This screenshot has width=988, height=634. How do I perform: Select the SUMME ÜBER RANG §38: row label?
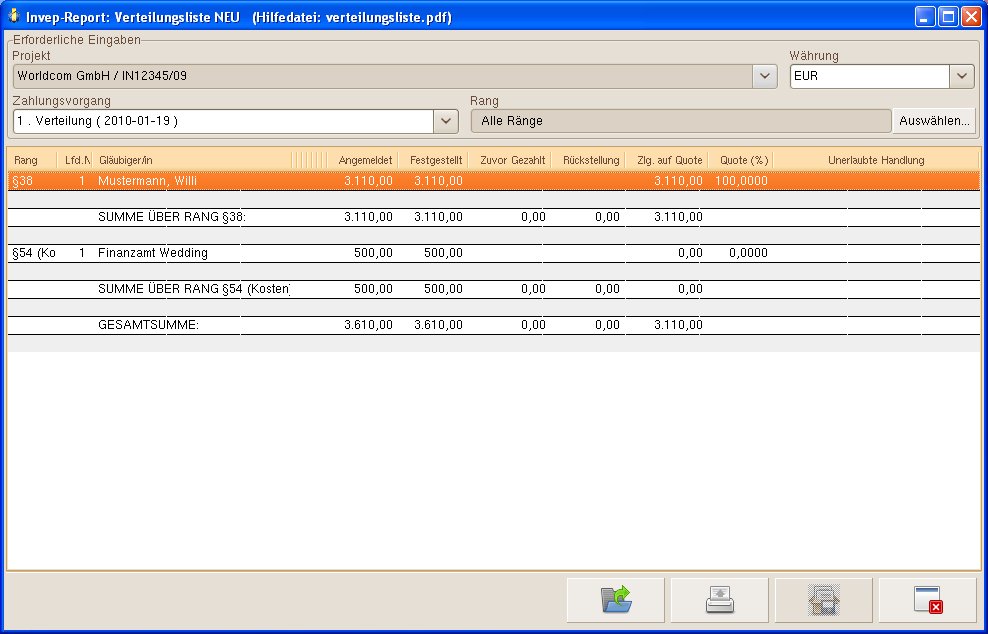point(171,217)
